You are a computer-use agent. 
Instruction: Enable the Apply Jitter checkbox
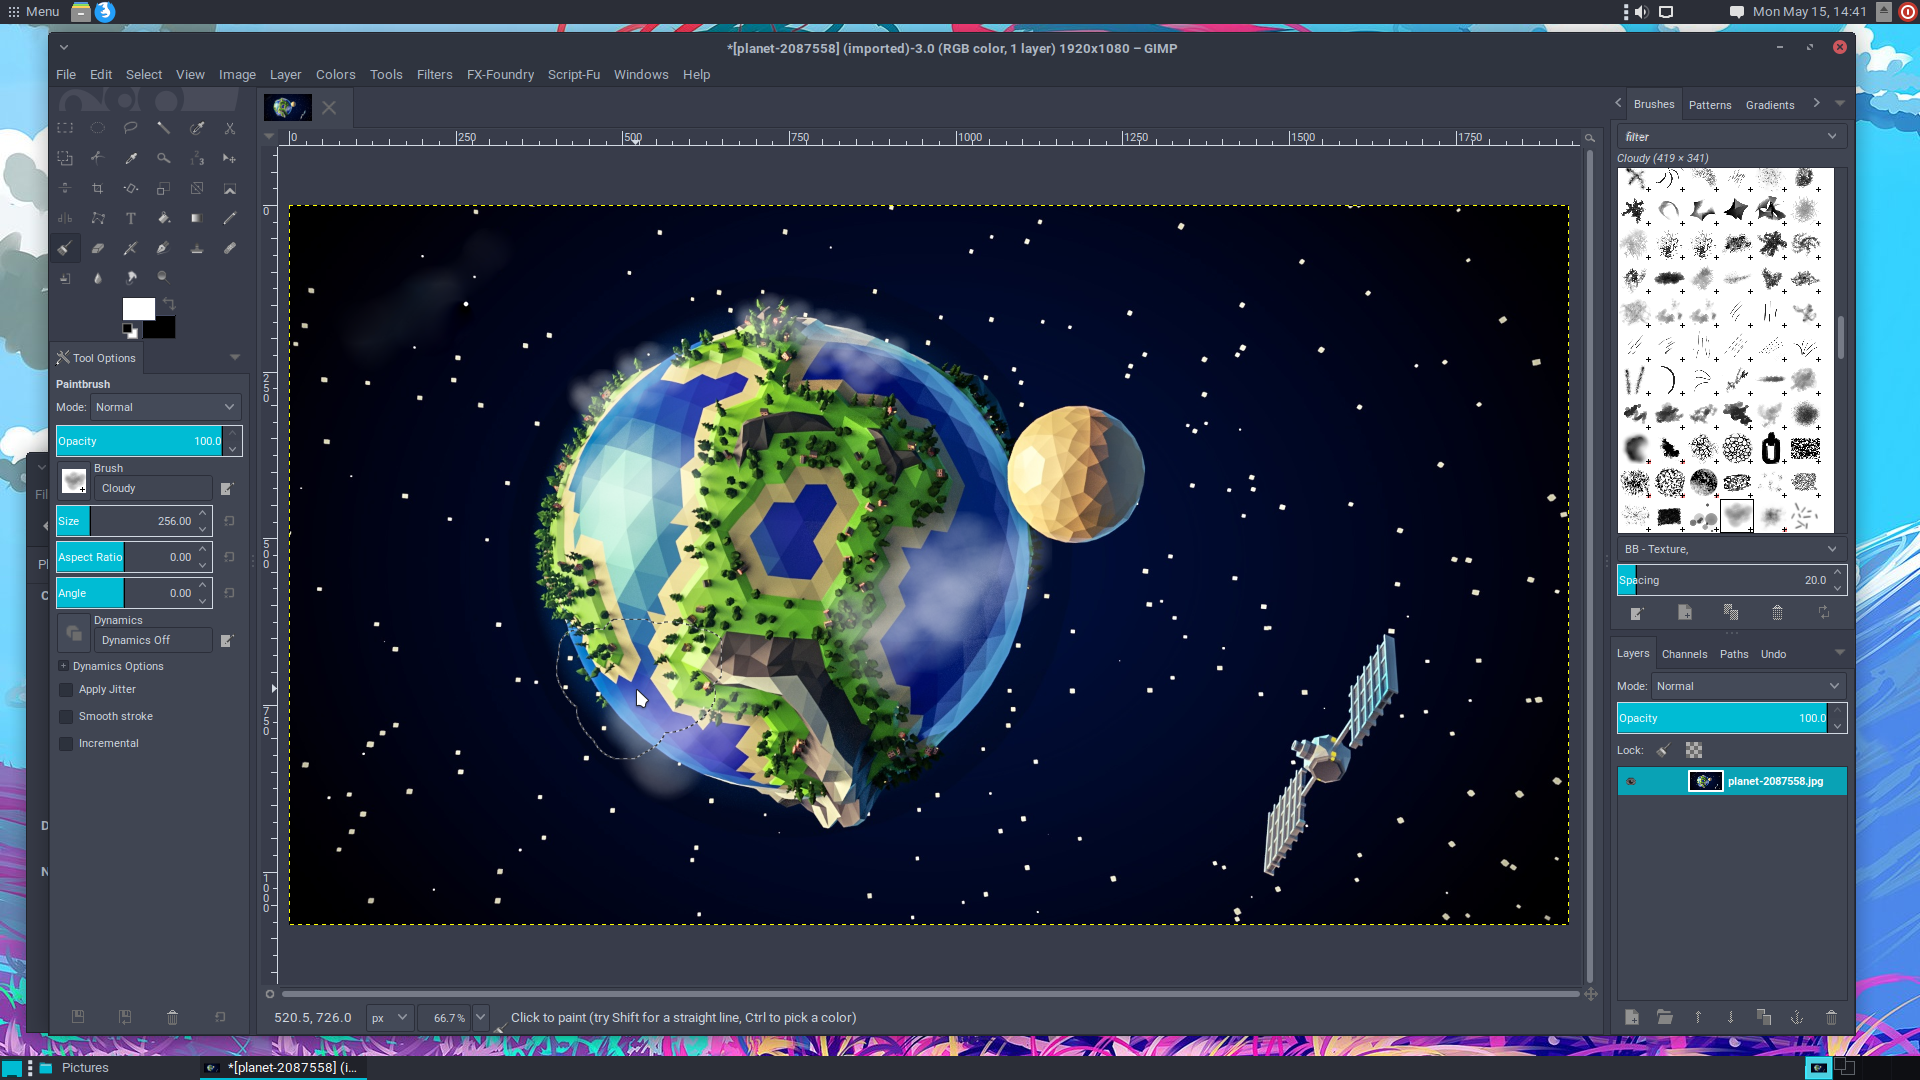click(66, 690)
